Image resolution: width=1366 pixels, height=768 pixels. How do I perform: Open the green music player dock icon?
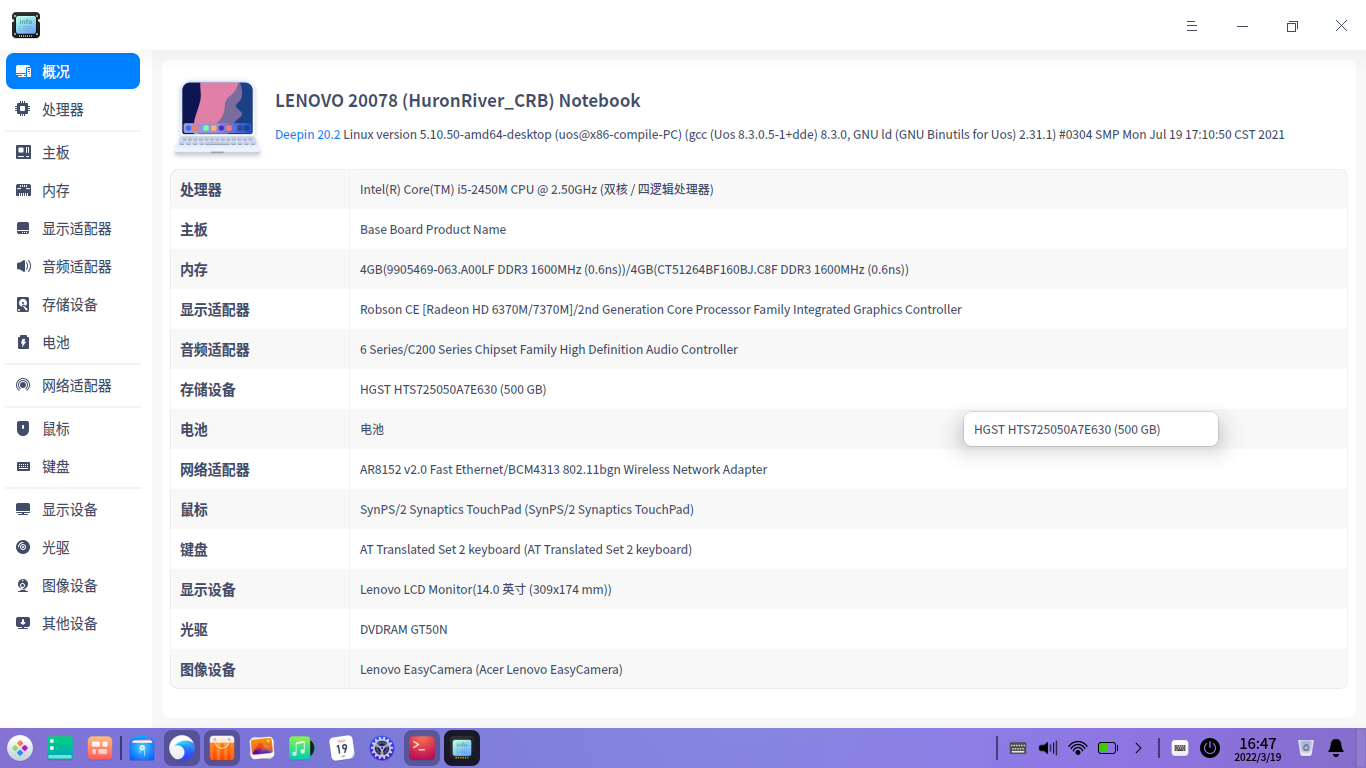click(x=302, y=748)
